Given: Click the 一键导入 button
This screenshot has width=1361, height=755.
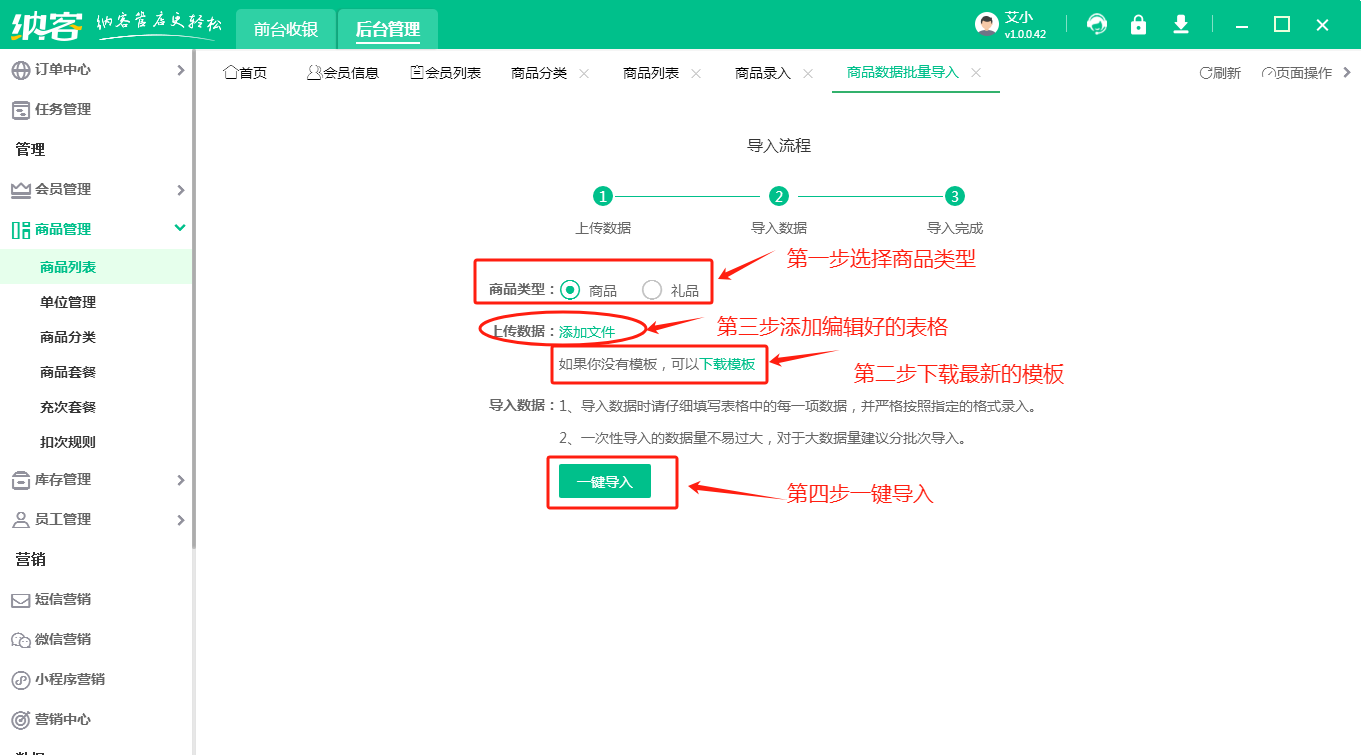Looking at the screenshot, I should point(604,482).
